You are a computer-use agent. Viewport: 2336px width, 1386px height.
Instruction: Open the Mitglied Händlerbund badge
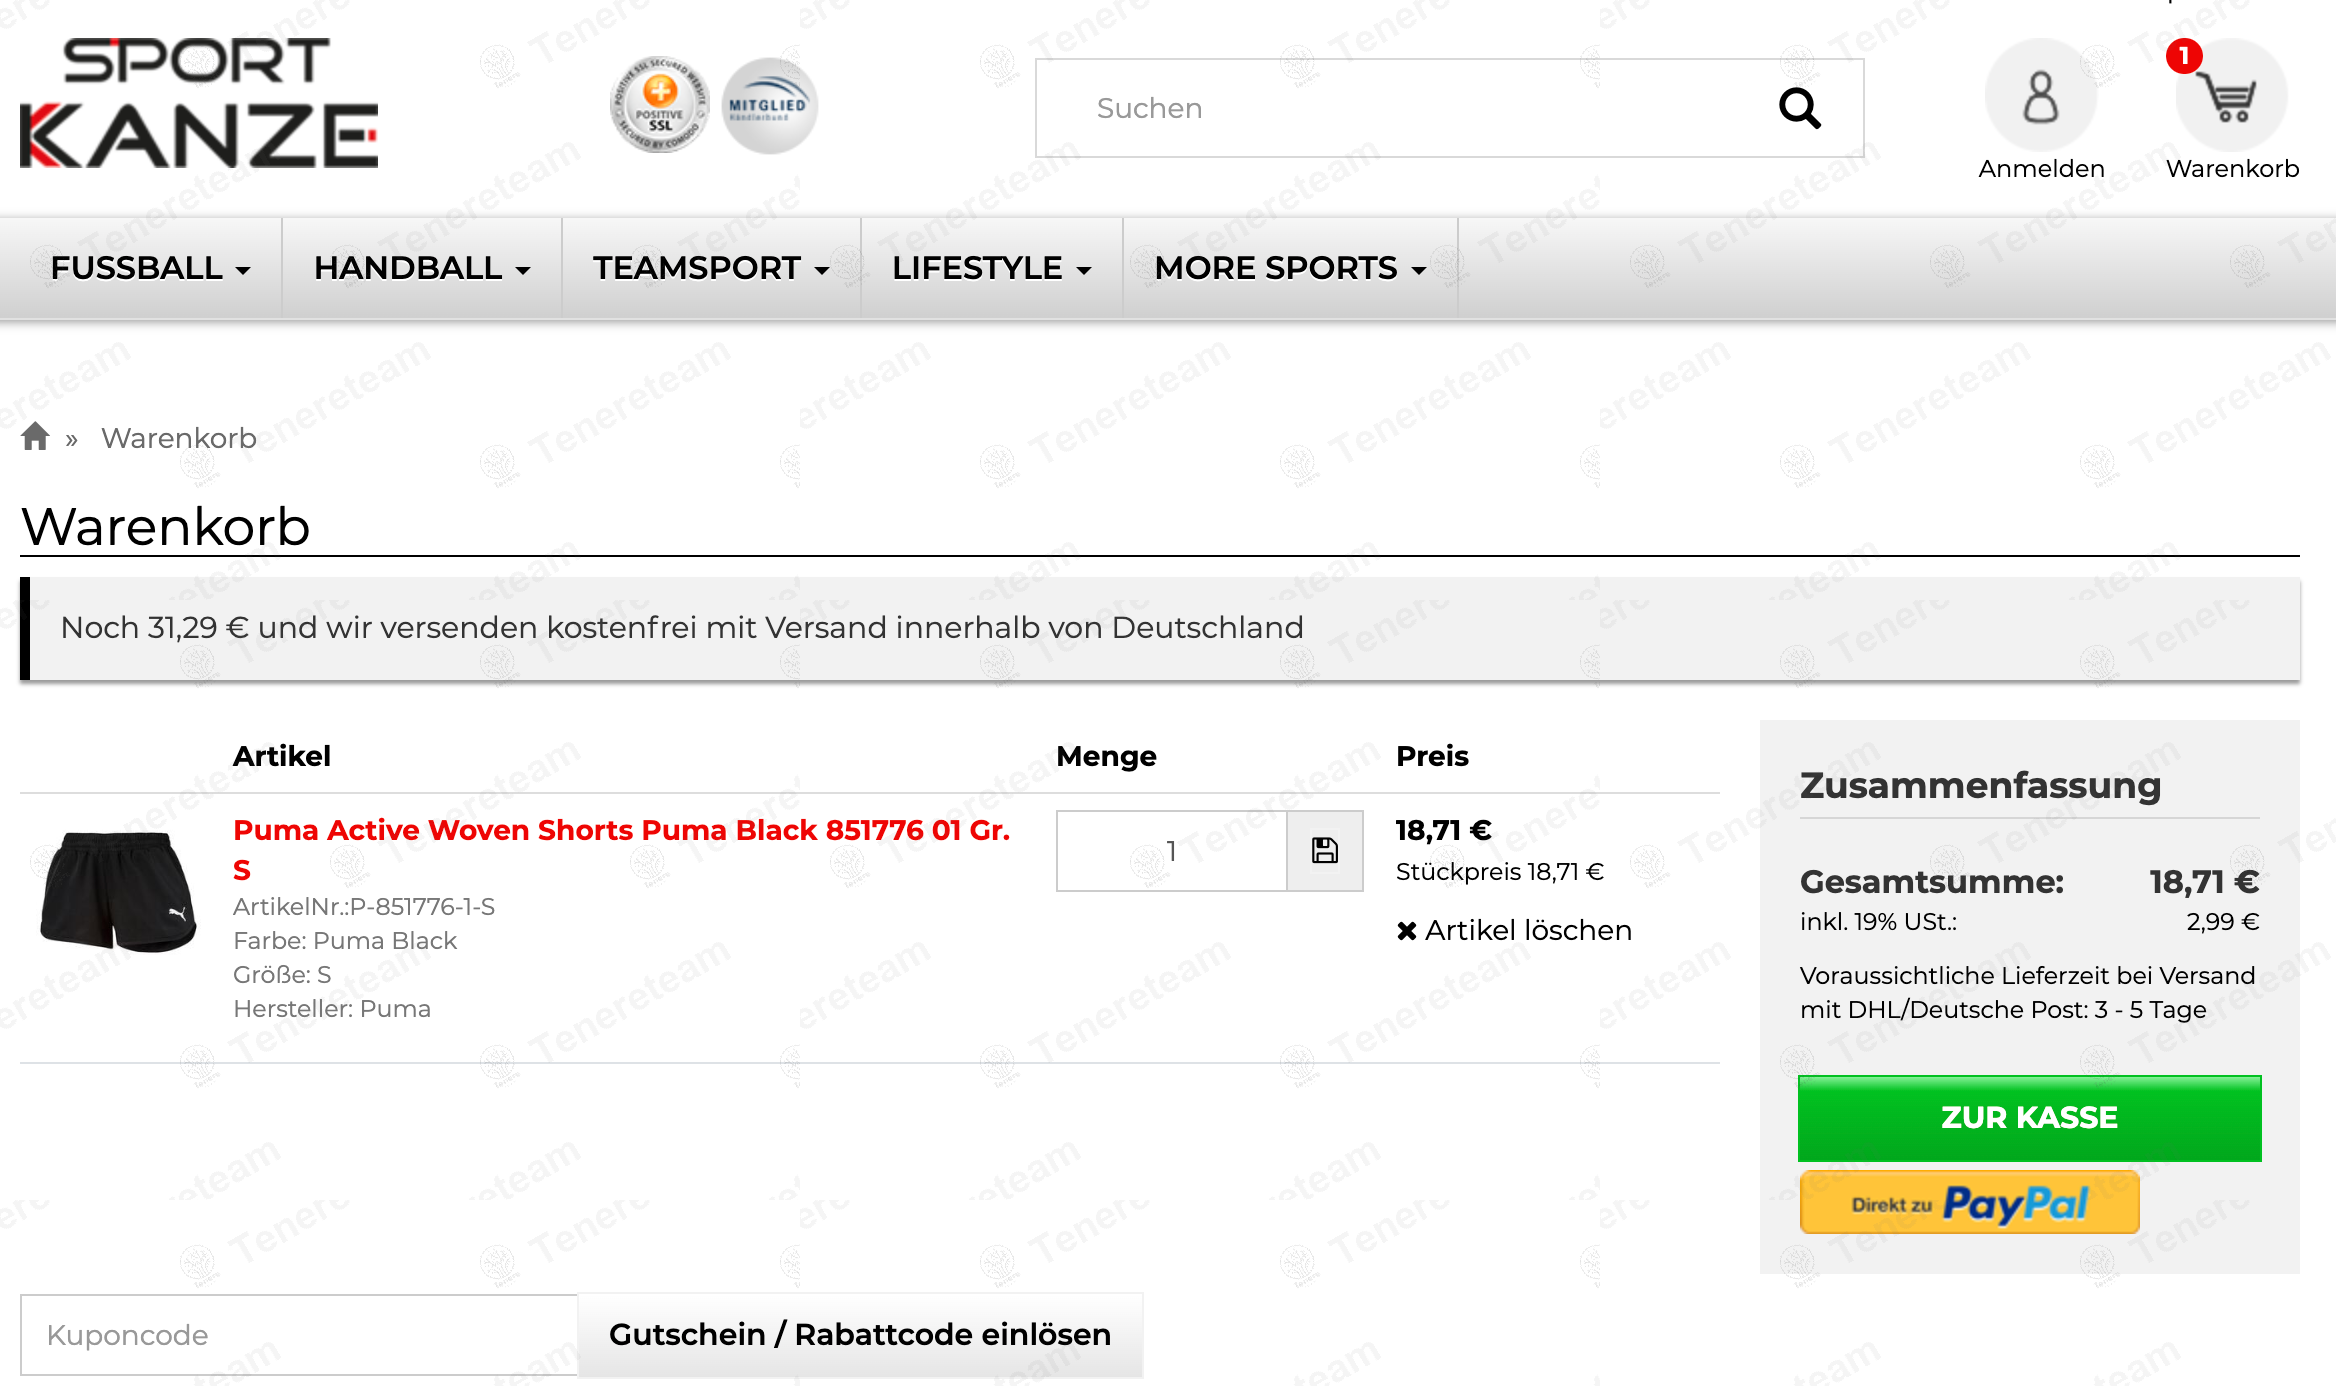[769, 105]
